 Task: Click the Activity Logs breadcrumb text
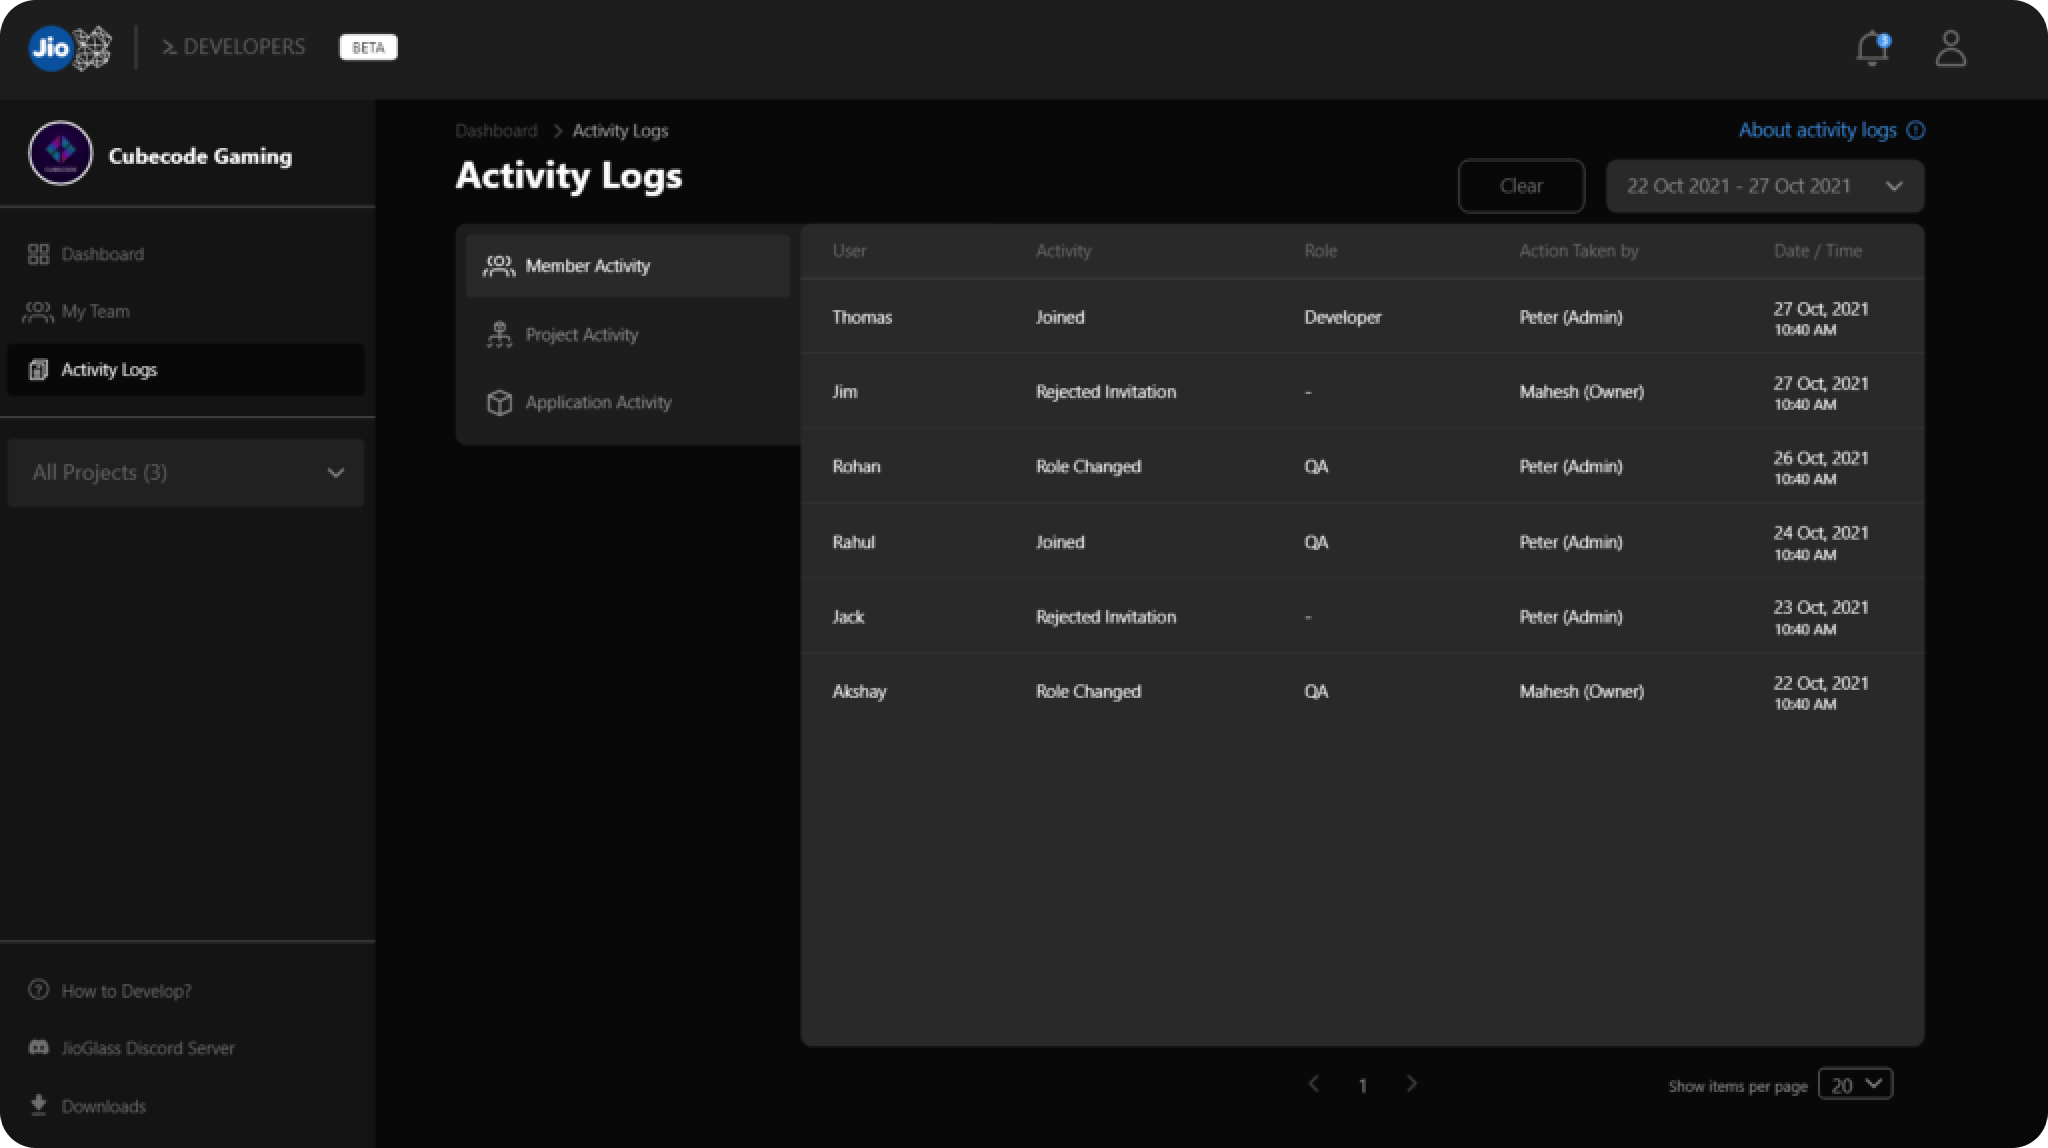pos(620,131)
